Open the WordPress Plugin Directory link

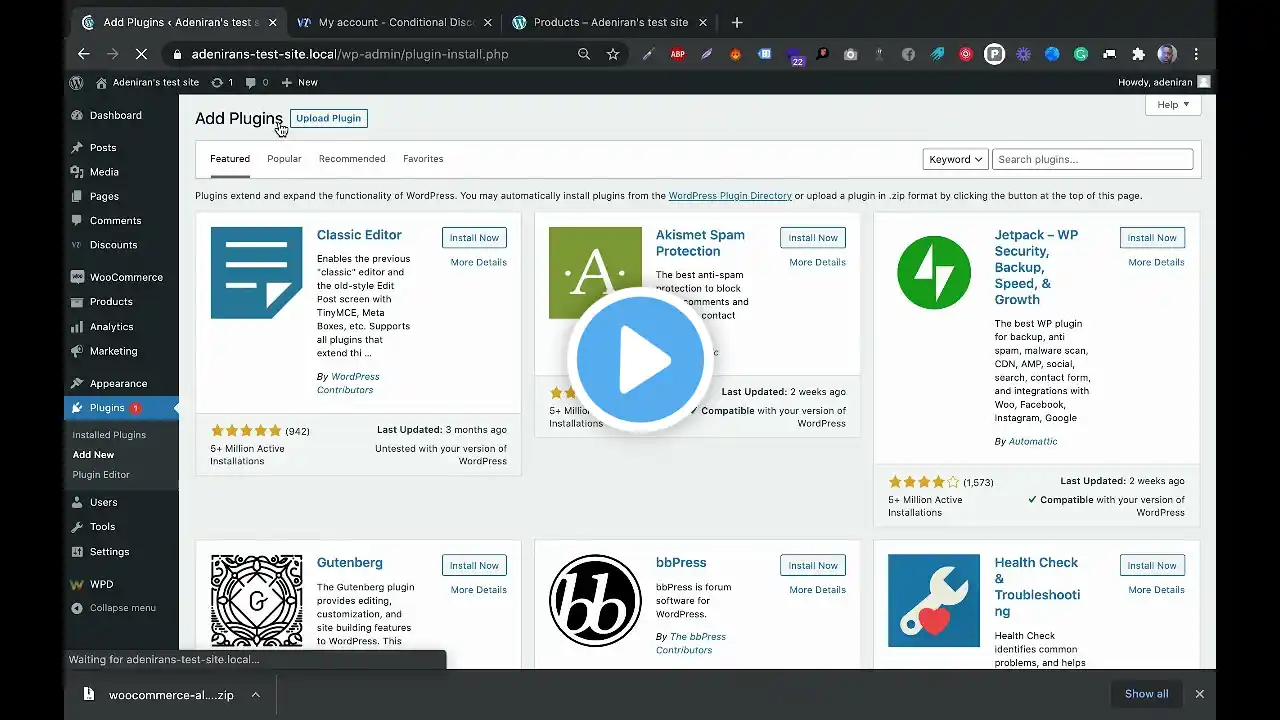(x=730, y=196)
